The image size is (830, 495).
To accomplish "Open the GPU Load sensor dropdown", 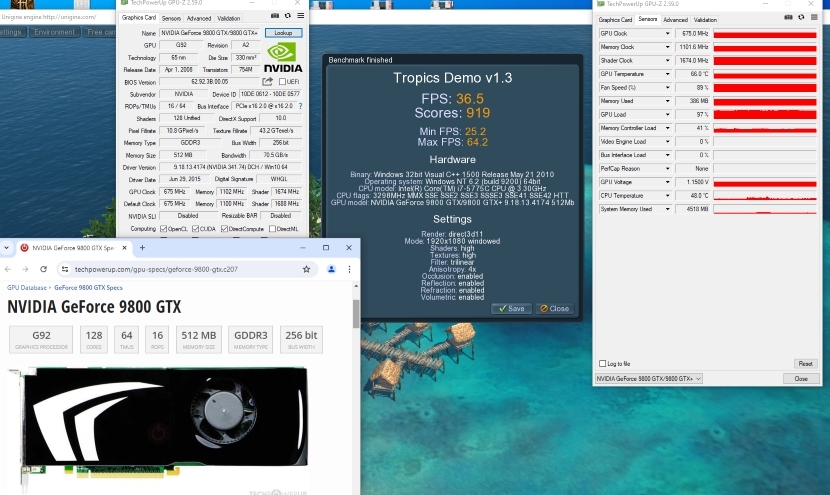I will (667, 114).
